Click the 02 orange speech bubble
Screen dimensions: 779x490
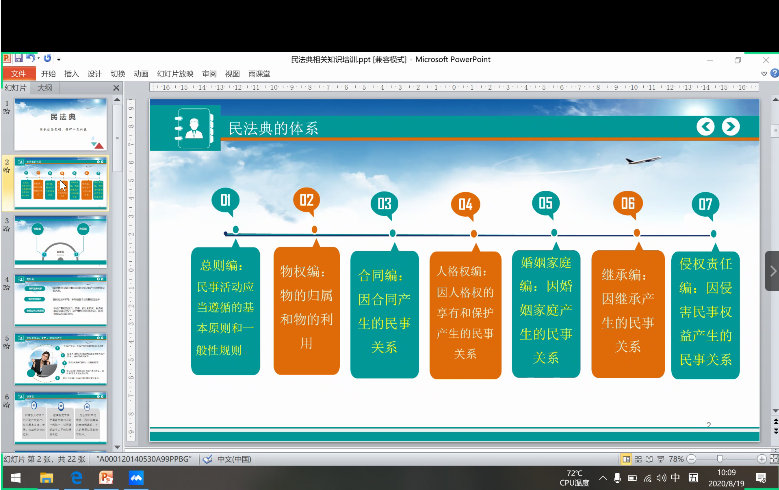[x=307, y=202]
